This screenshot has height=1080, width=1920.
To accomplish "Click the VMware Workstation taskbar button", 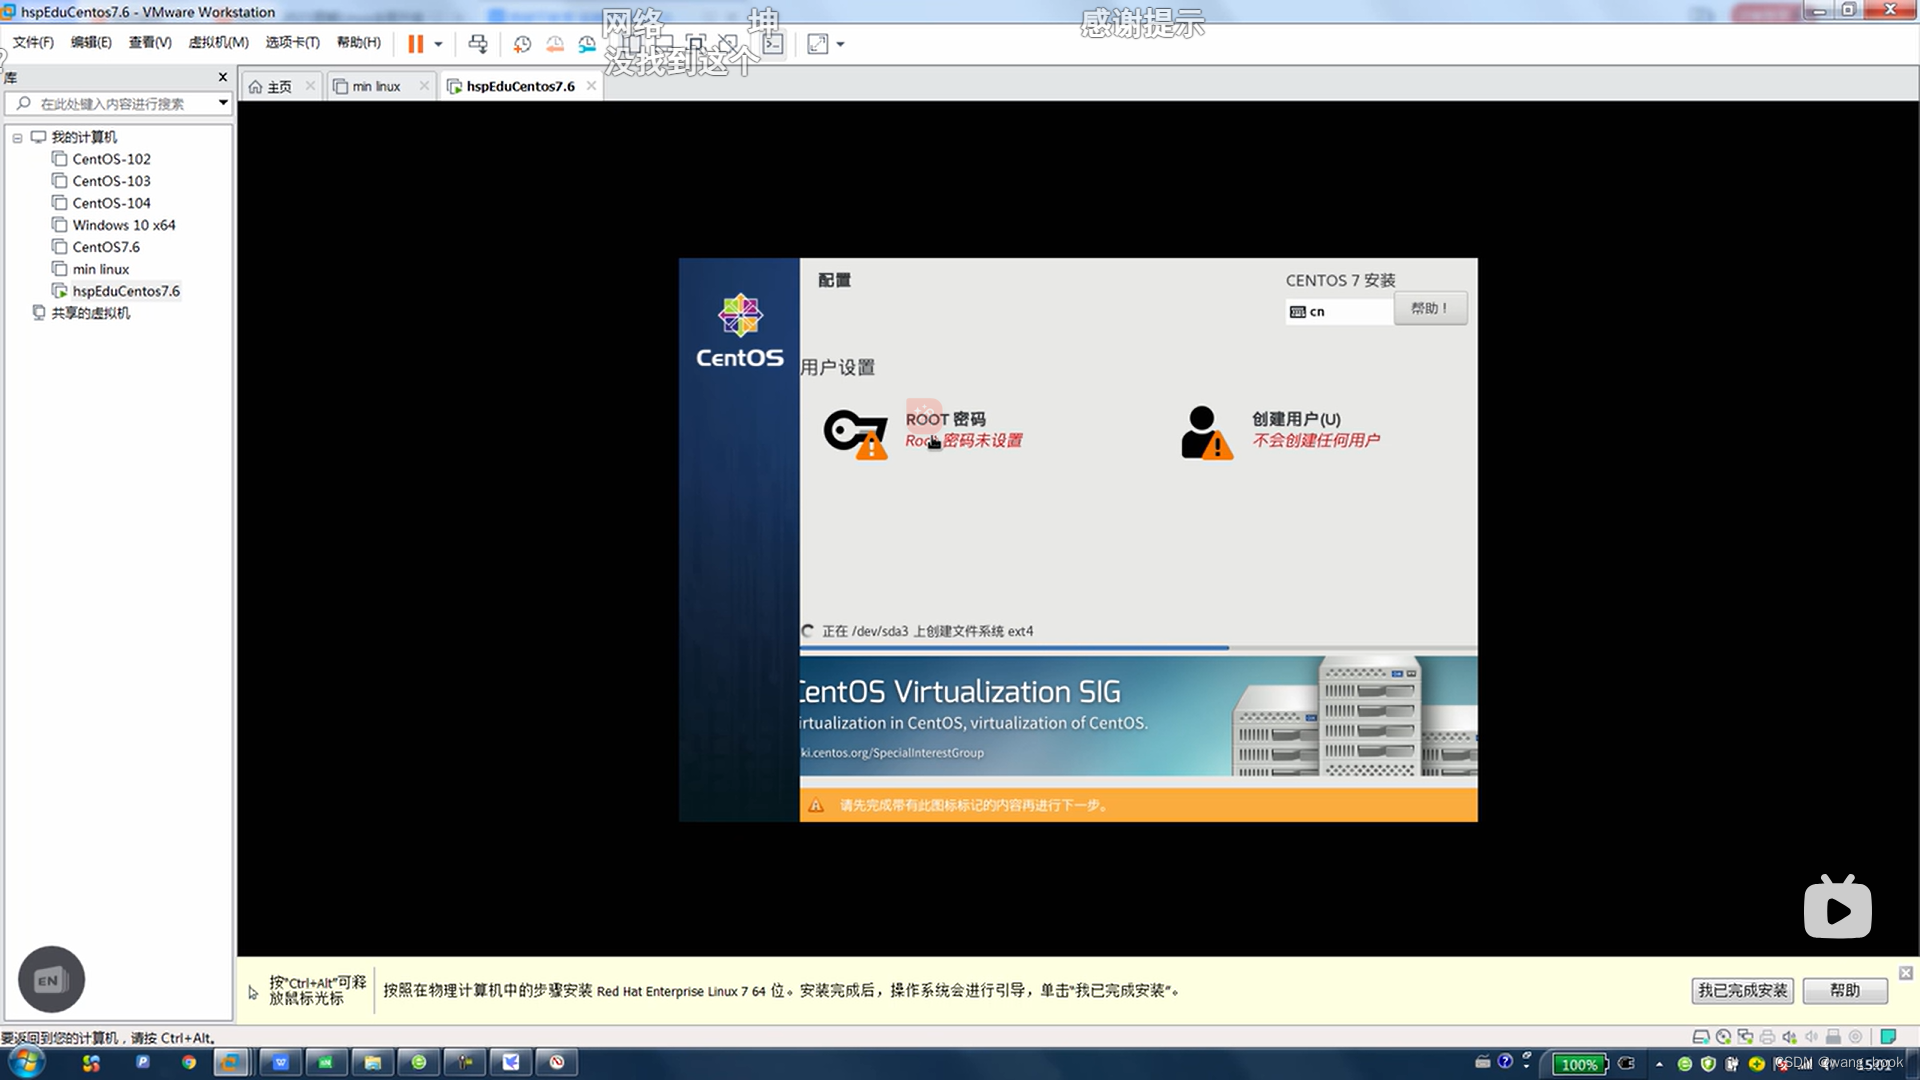I will tap(231, 1062).
